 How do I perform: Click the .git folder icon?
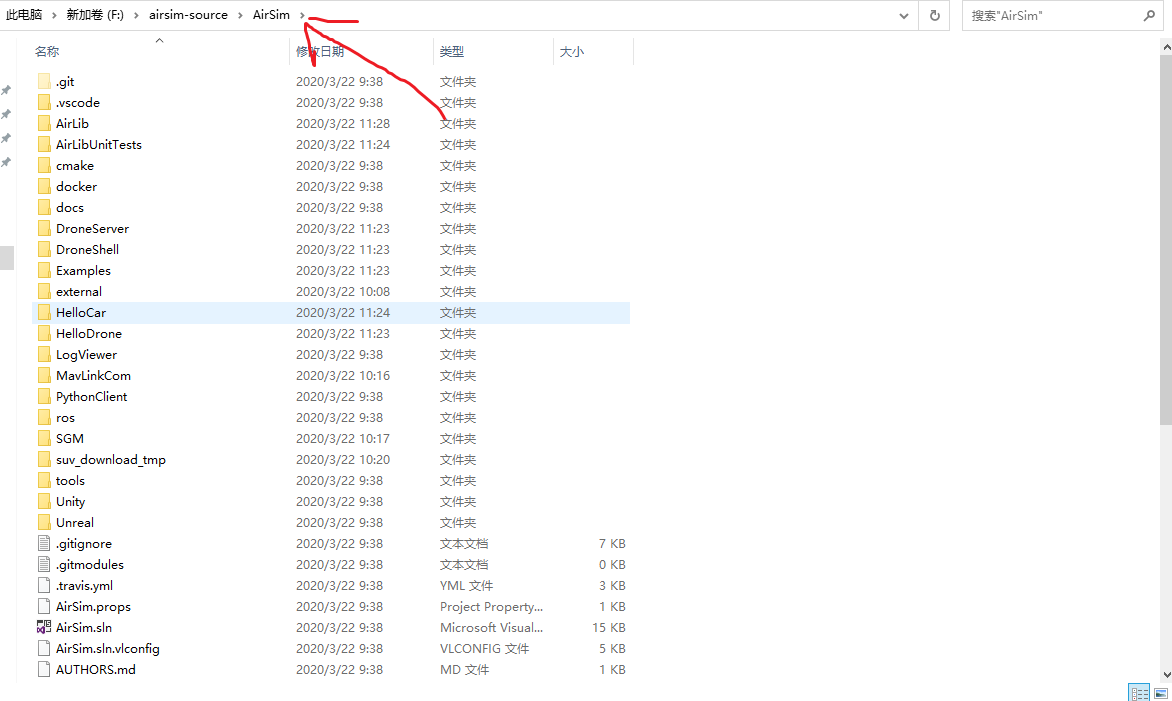[x=44, y=81]
